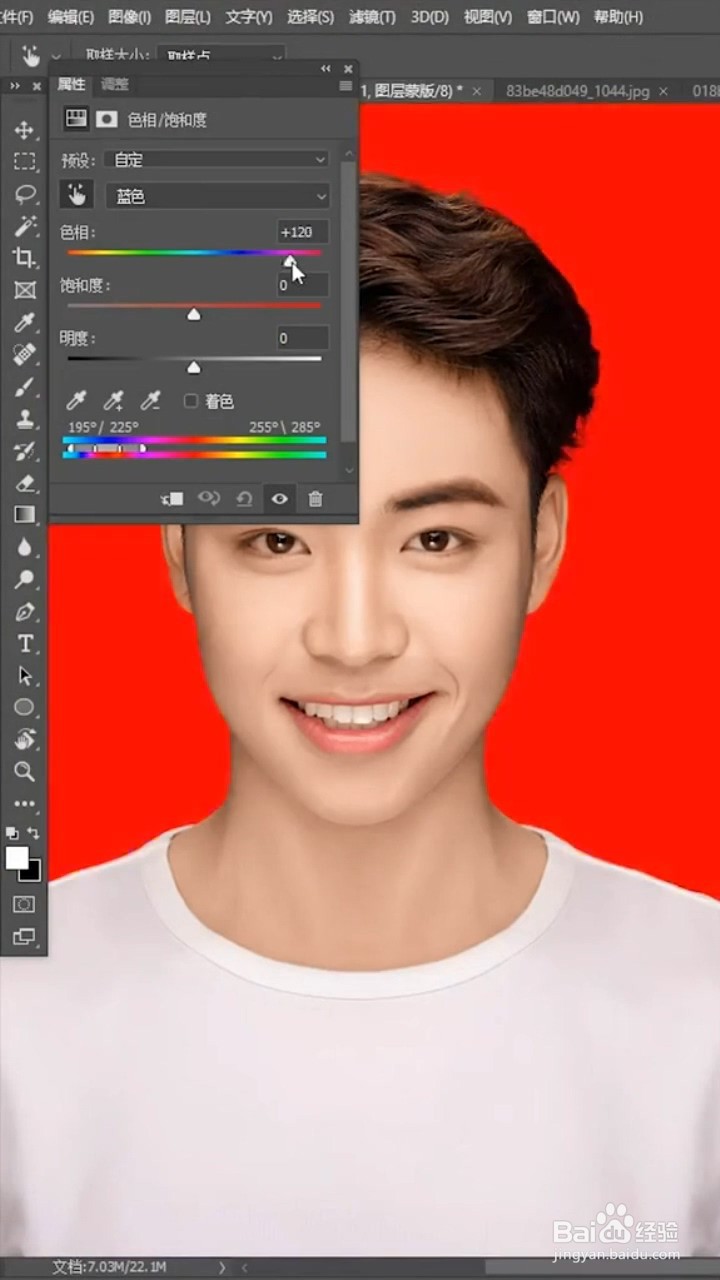Screen dimensions: 720x1280
Task: Select the Frame tool
Action: click(24, 290)
